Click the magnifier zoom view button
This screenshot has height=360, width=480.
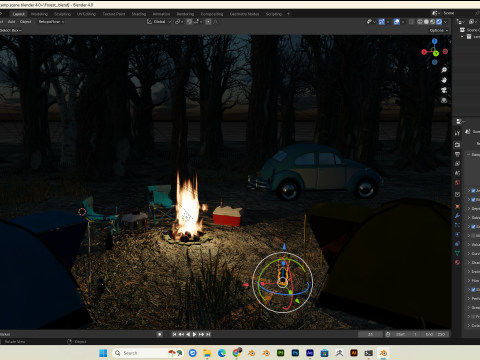[444, 70]
